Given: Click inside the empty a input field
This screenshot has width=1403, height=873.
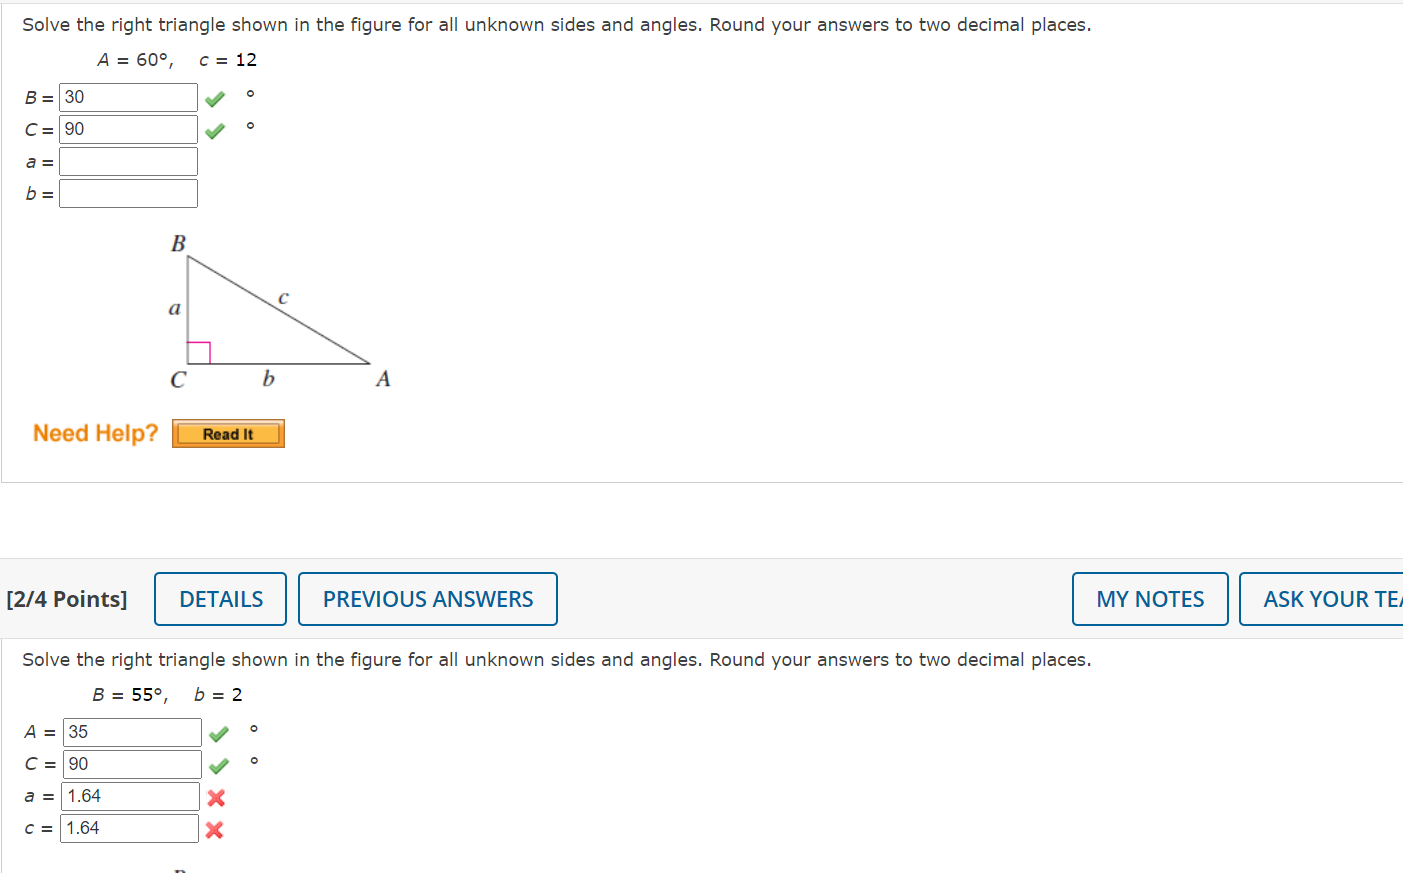Looking at the screenshot, I should (128, 161).
